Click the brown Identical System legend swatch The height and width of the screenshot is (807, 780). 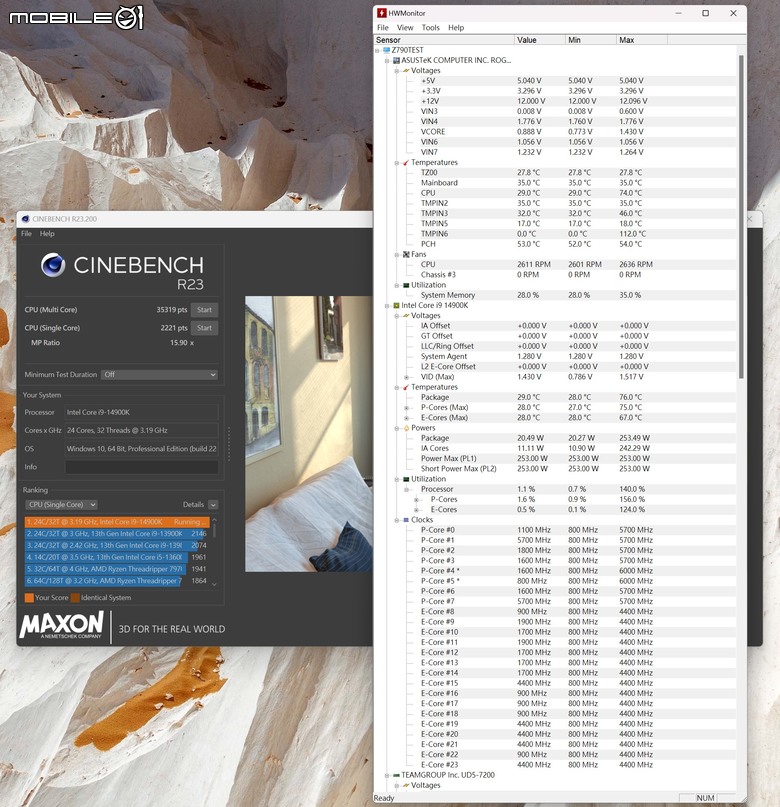tap(75, 598)
